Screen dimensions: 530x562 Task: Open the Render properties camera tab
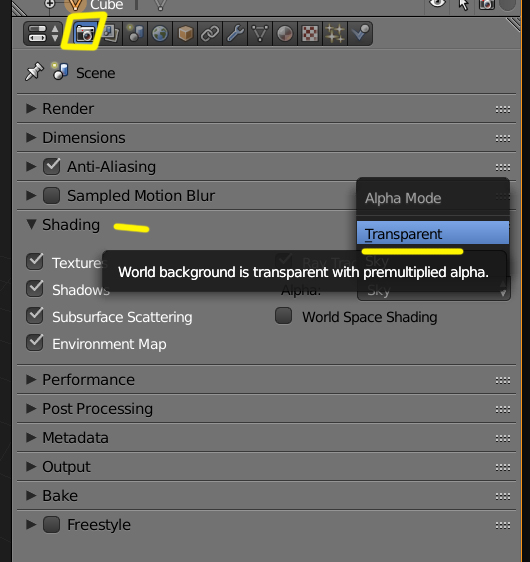pyautogui.click(x=85, y=34)
